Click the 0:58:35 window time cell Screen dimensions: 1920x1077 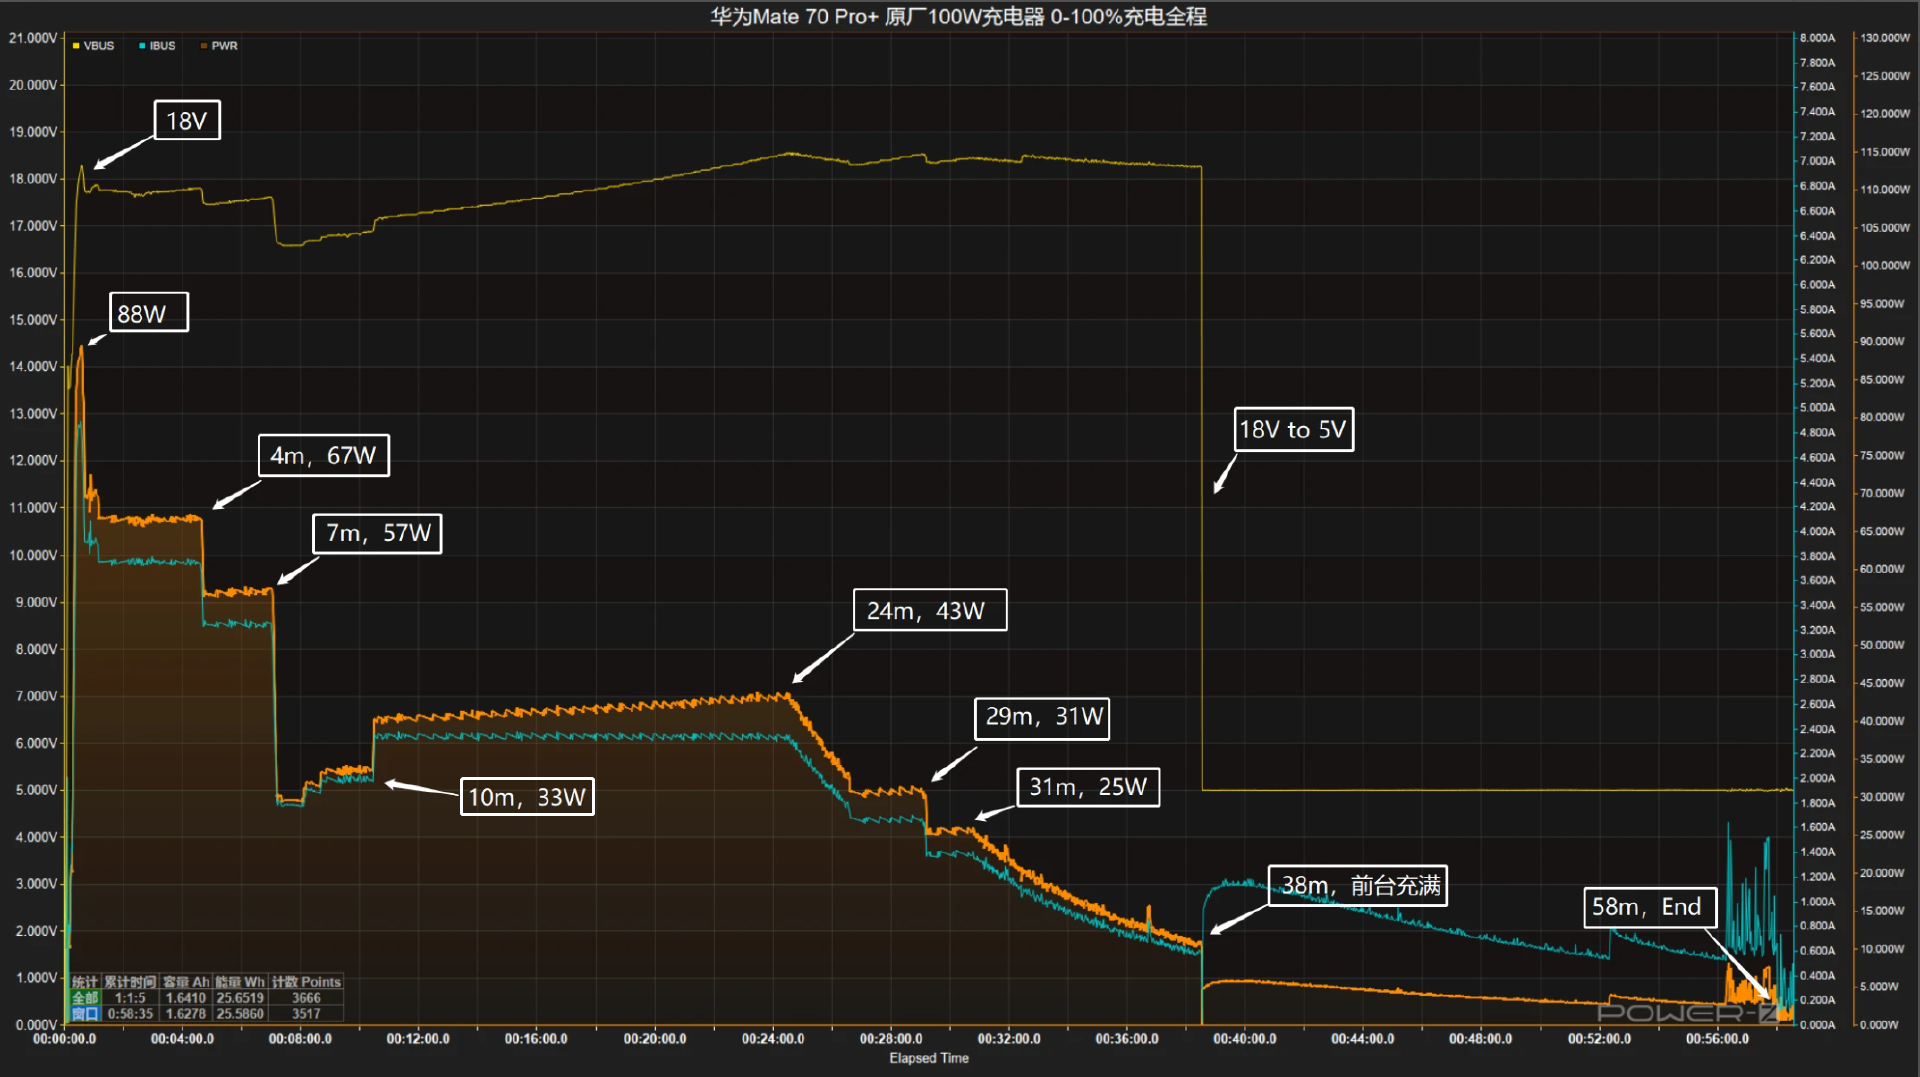(x=130, y=1014)
